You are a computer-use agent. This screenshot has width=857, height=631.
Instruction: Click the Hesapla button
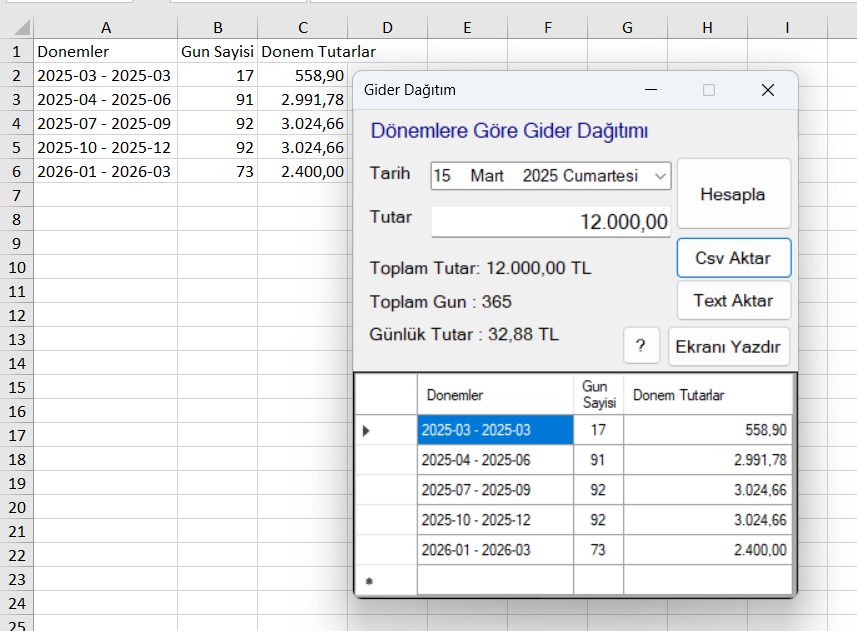[733, 194]
